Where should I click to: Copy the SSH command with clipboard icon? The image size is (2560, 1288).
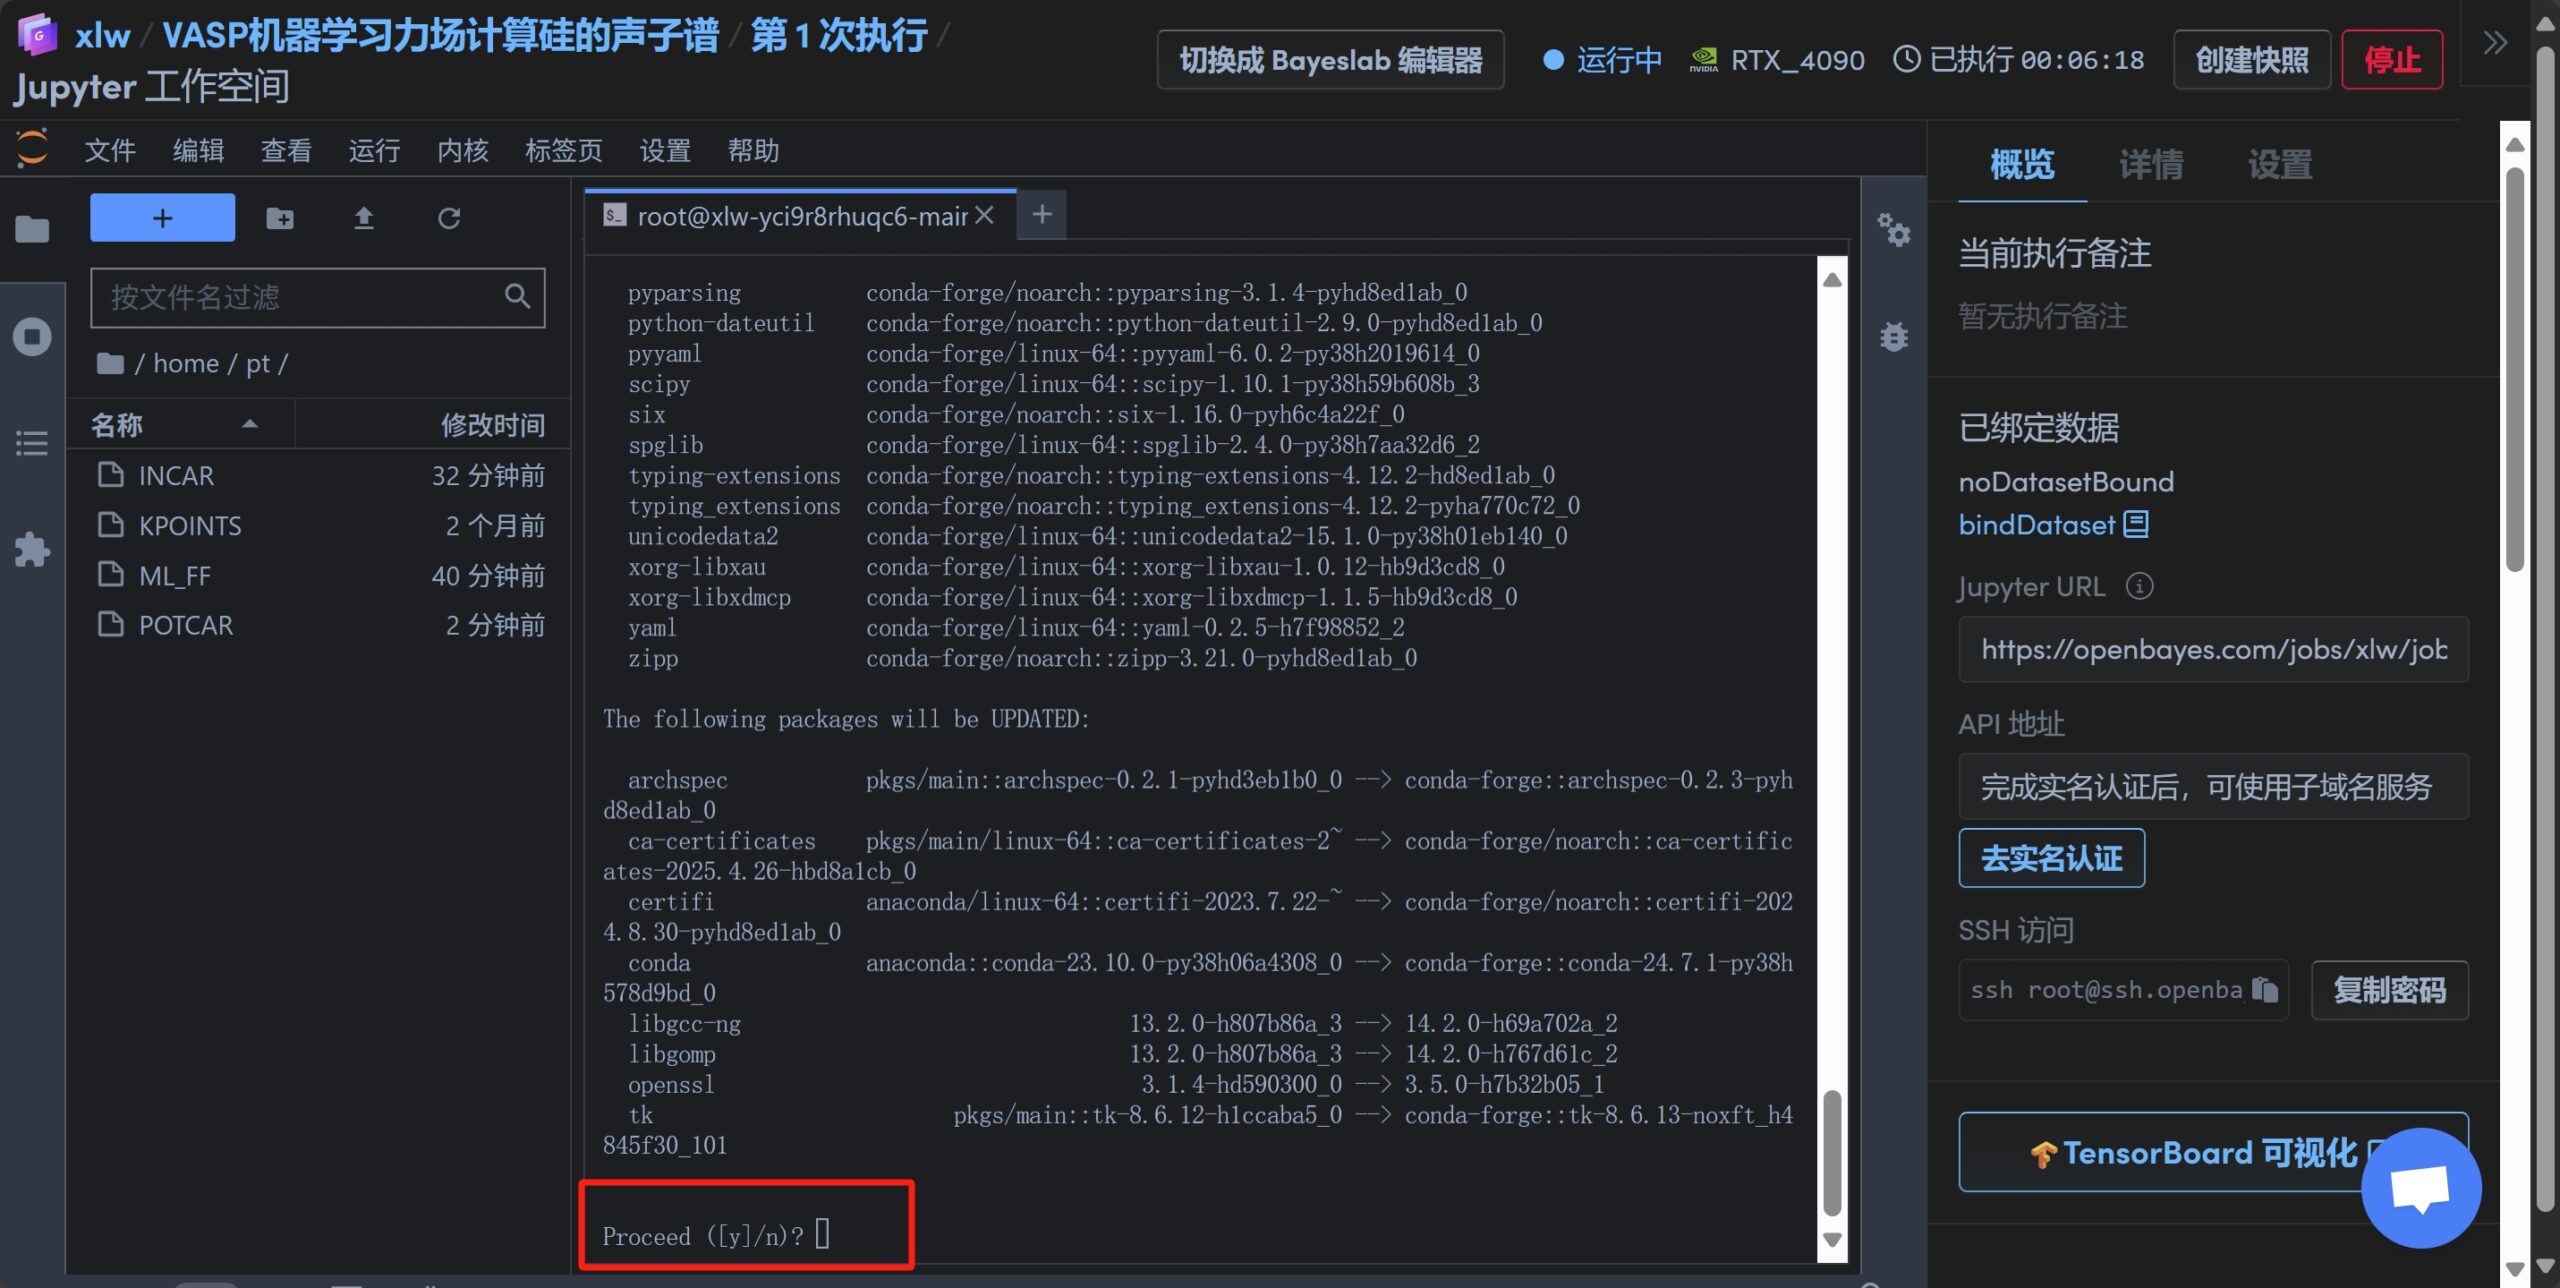click(2264, 990)
